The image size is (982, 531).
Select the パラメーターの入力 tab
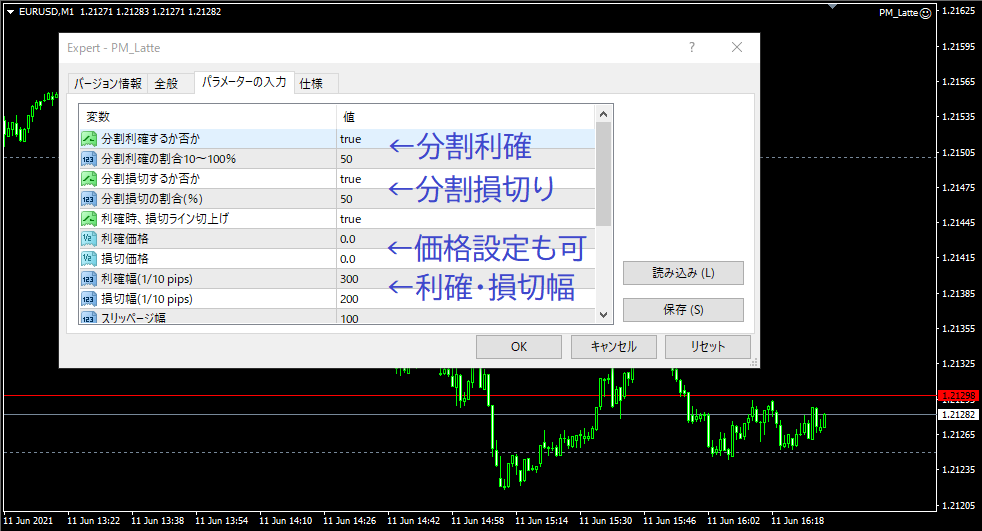coord(244,82)
